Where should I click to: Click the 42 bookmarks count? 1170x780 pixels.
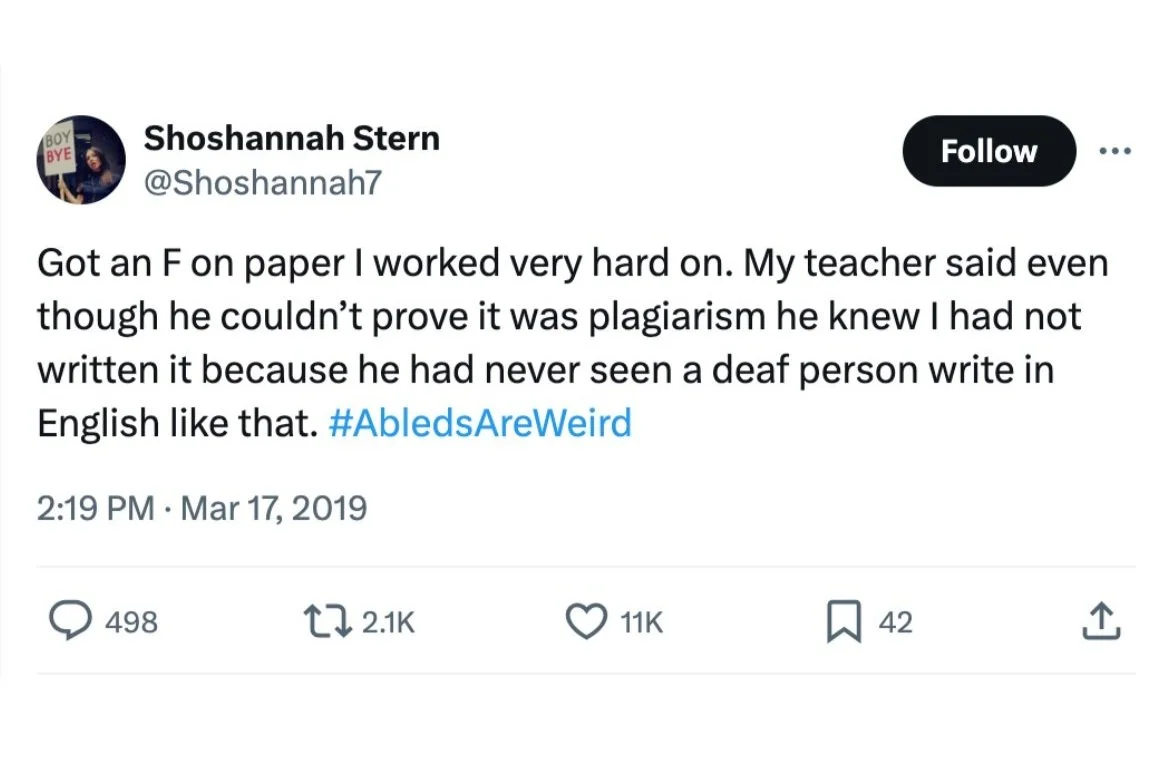[895, 623]
